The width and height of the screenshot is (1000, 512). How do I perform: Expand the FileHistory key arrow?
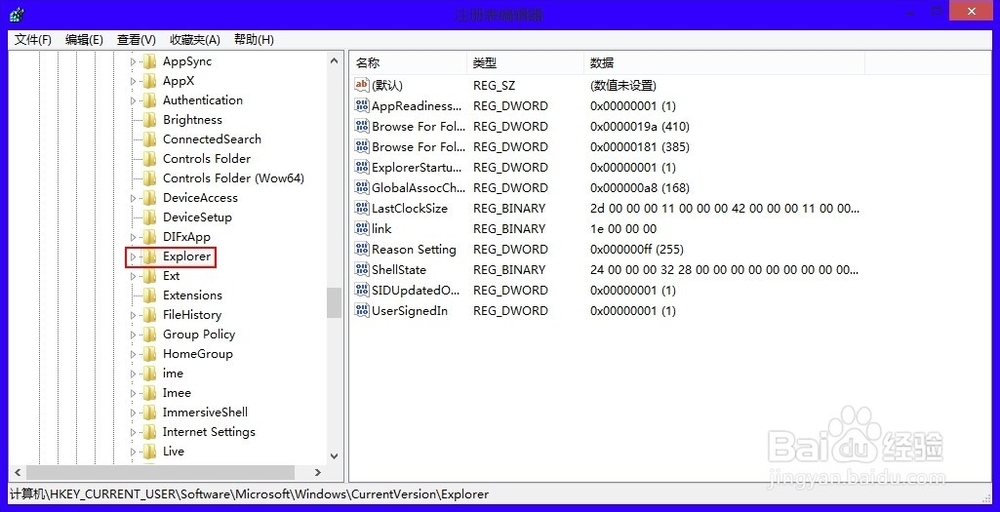pos(133,315)
